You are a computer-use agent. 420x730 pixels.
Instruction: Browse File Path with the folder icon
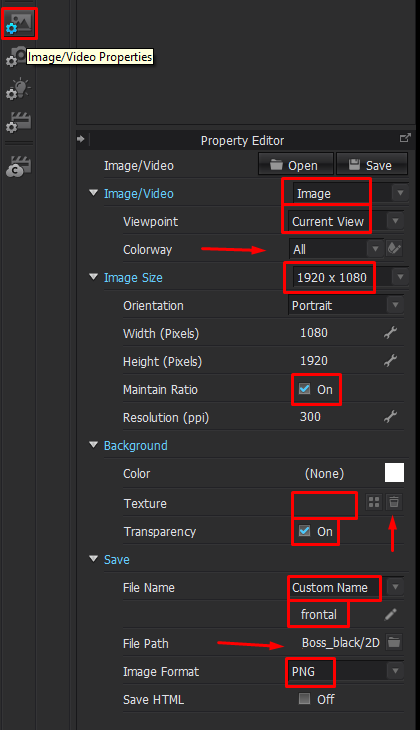[394, 642]
